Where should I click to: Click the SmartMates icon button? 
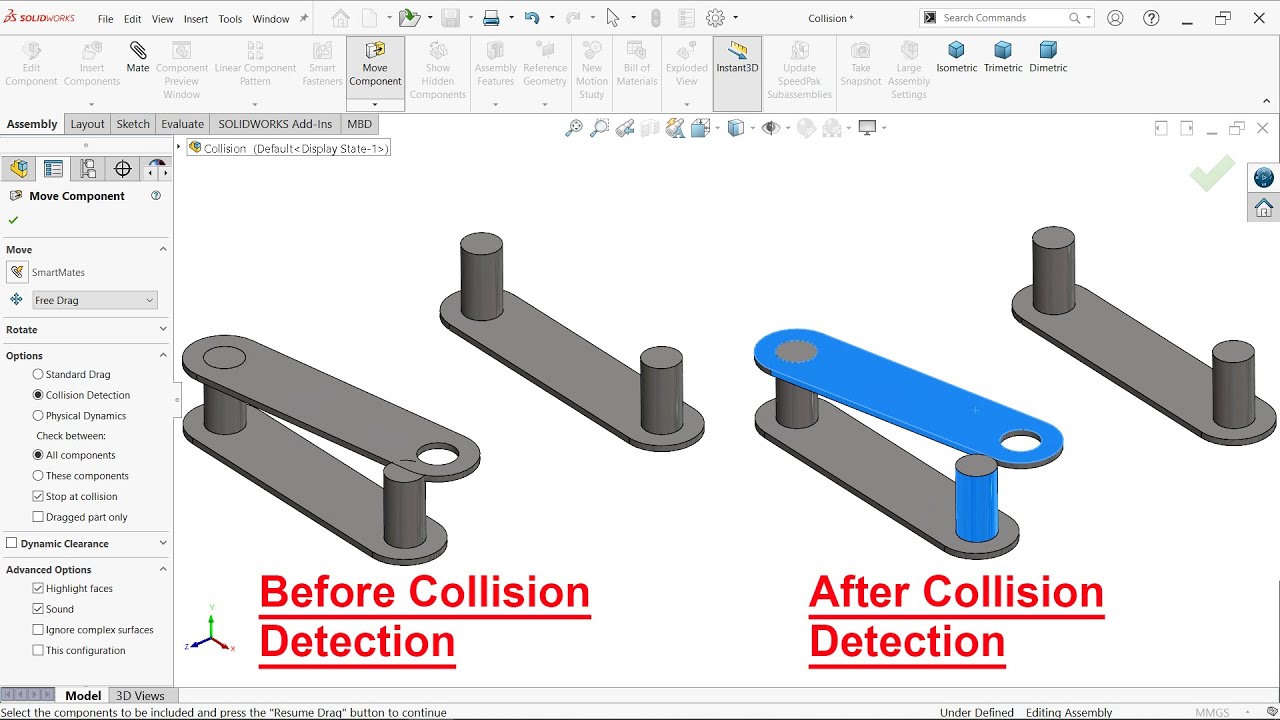pyautogui.click(x=17, y=272)
